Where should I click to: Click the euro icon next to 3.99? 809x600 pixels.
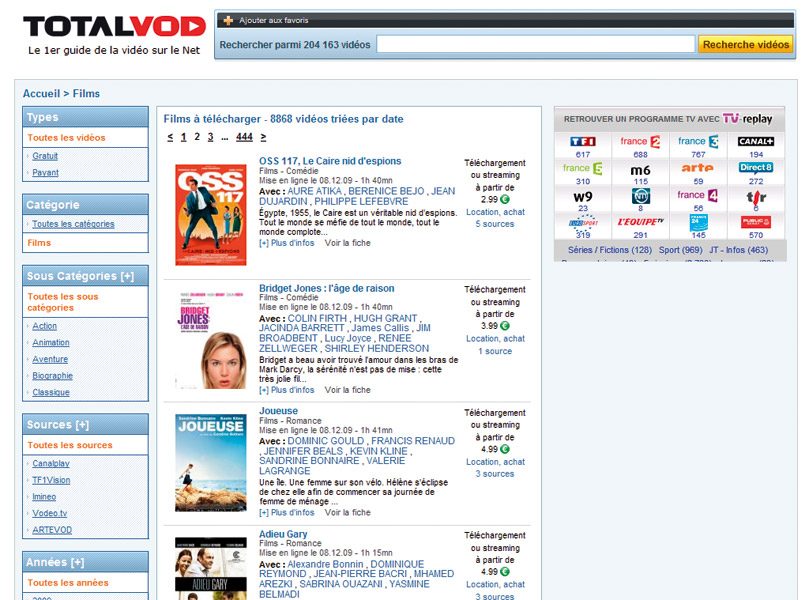[x=505, y=326]
